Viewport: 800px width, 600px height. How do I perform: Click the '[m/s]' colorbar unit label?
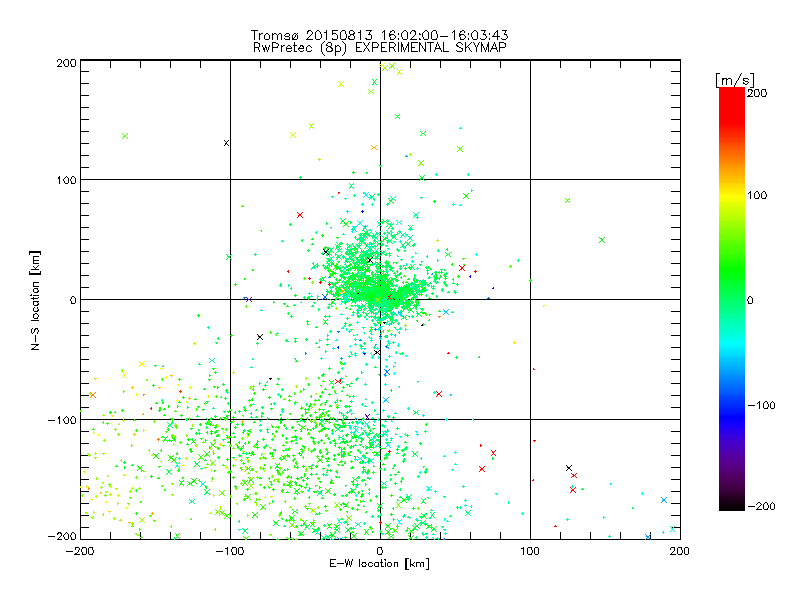(x=735, y=80)
